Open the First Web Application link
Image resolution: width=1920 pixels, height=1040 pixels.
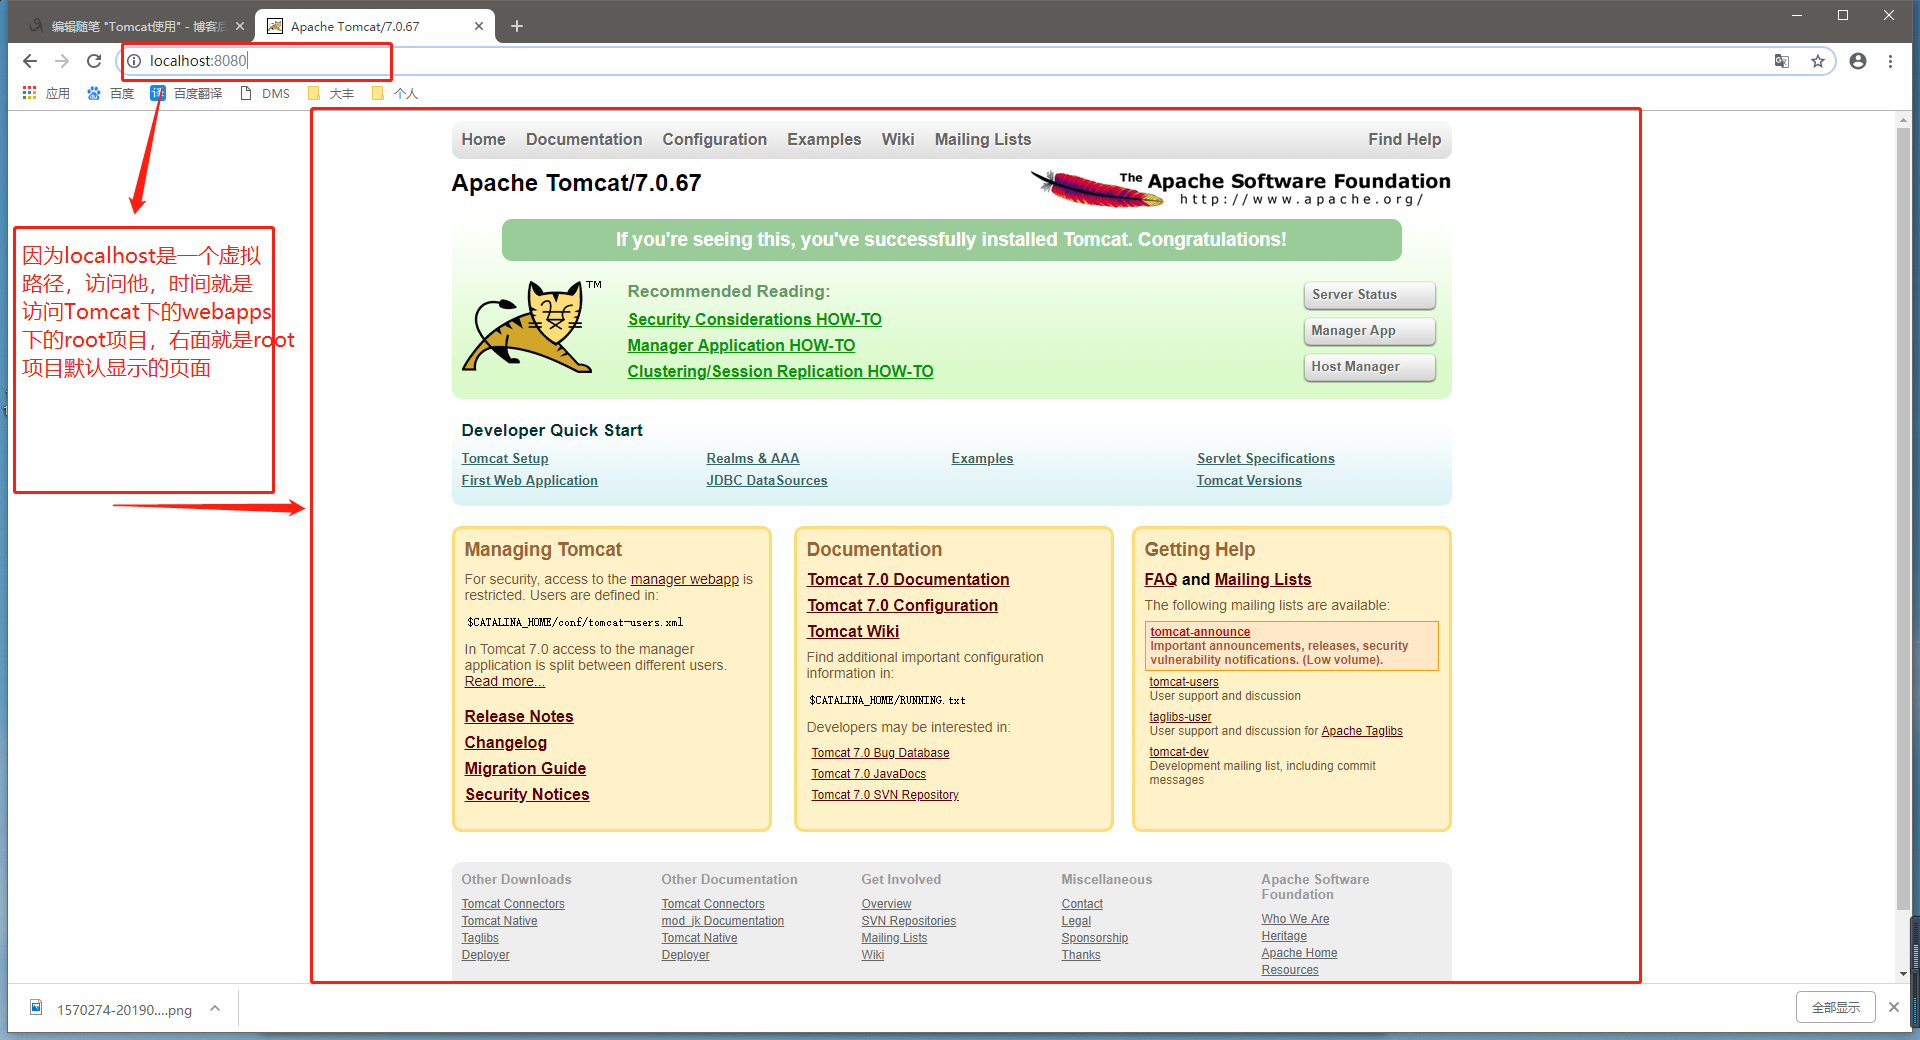coord(530,481)
